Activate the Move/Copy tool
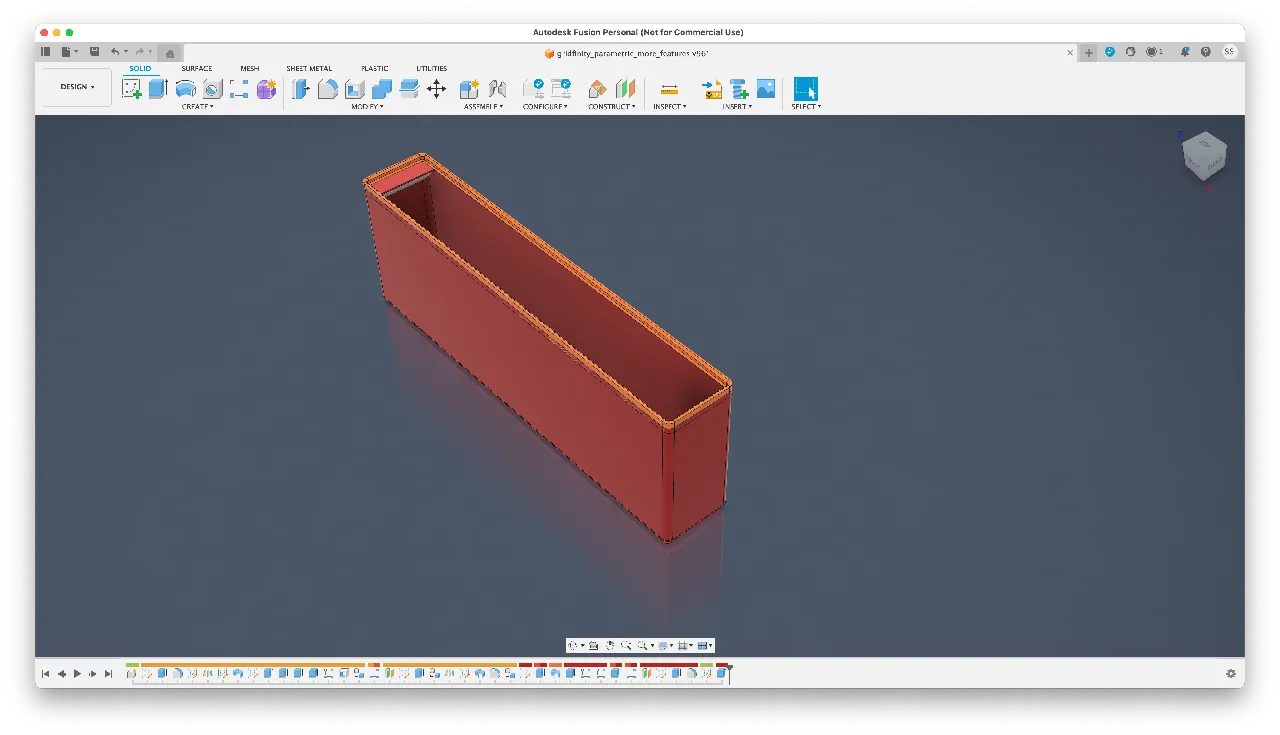This screenshot has height=735, width=1280. 435,89
